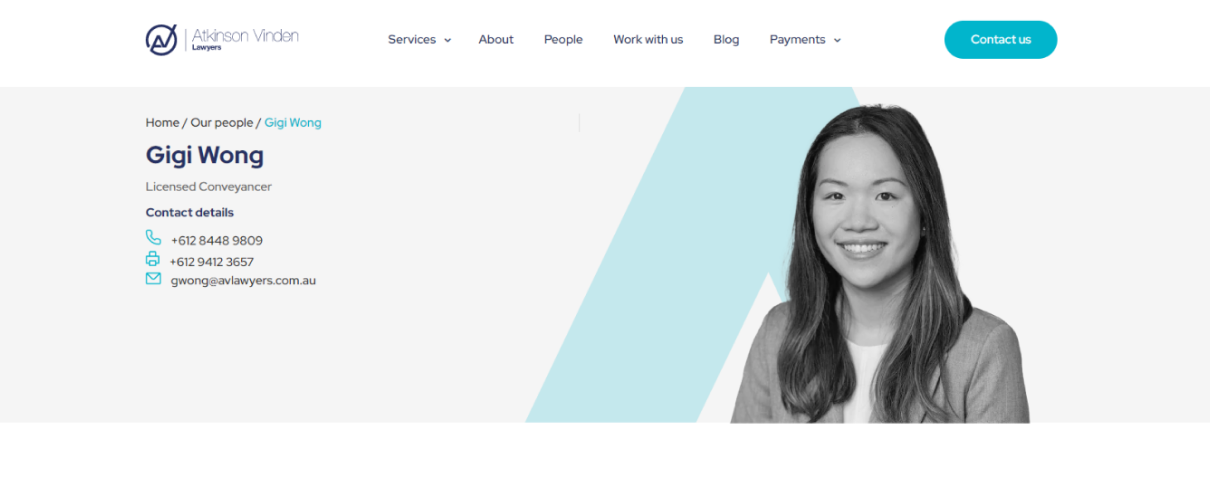Expand the Payments dropdown chevron
Image resolution: width=1210 pixels, height=481 pixels.
pos(837,40)
